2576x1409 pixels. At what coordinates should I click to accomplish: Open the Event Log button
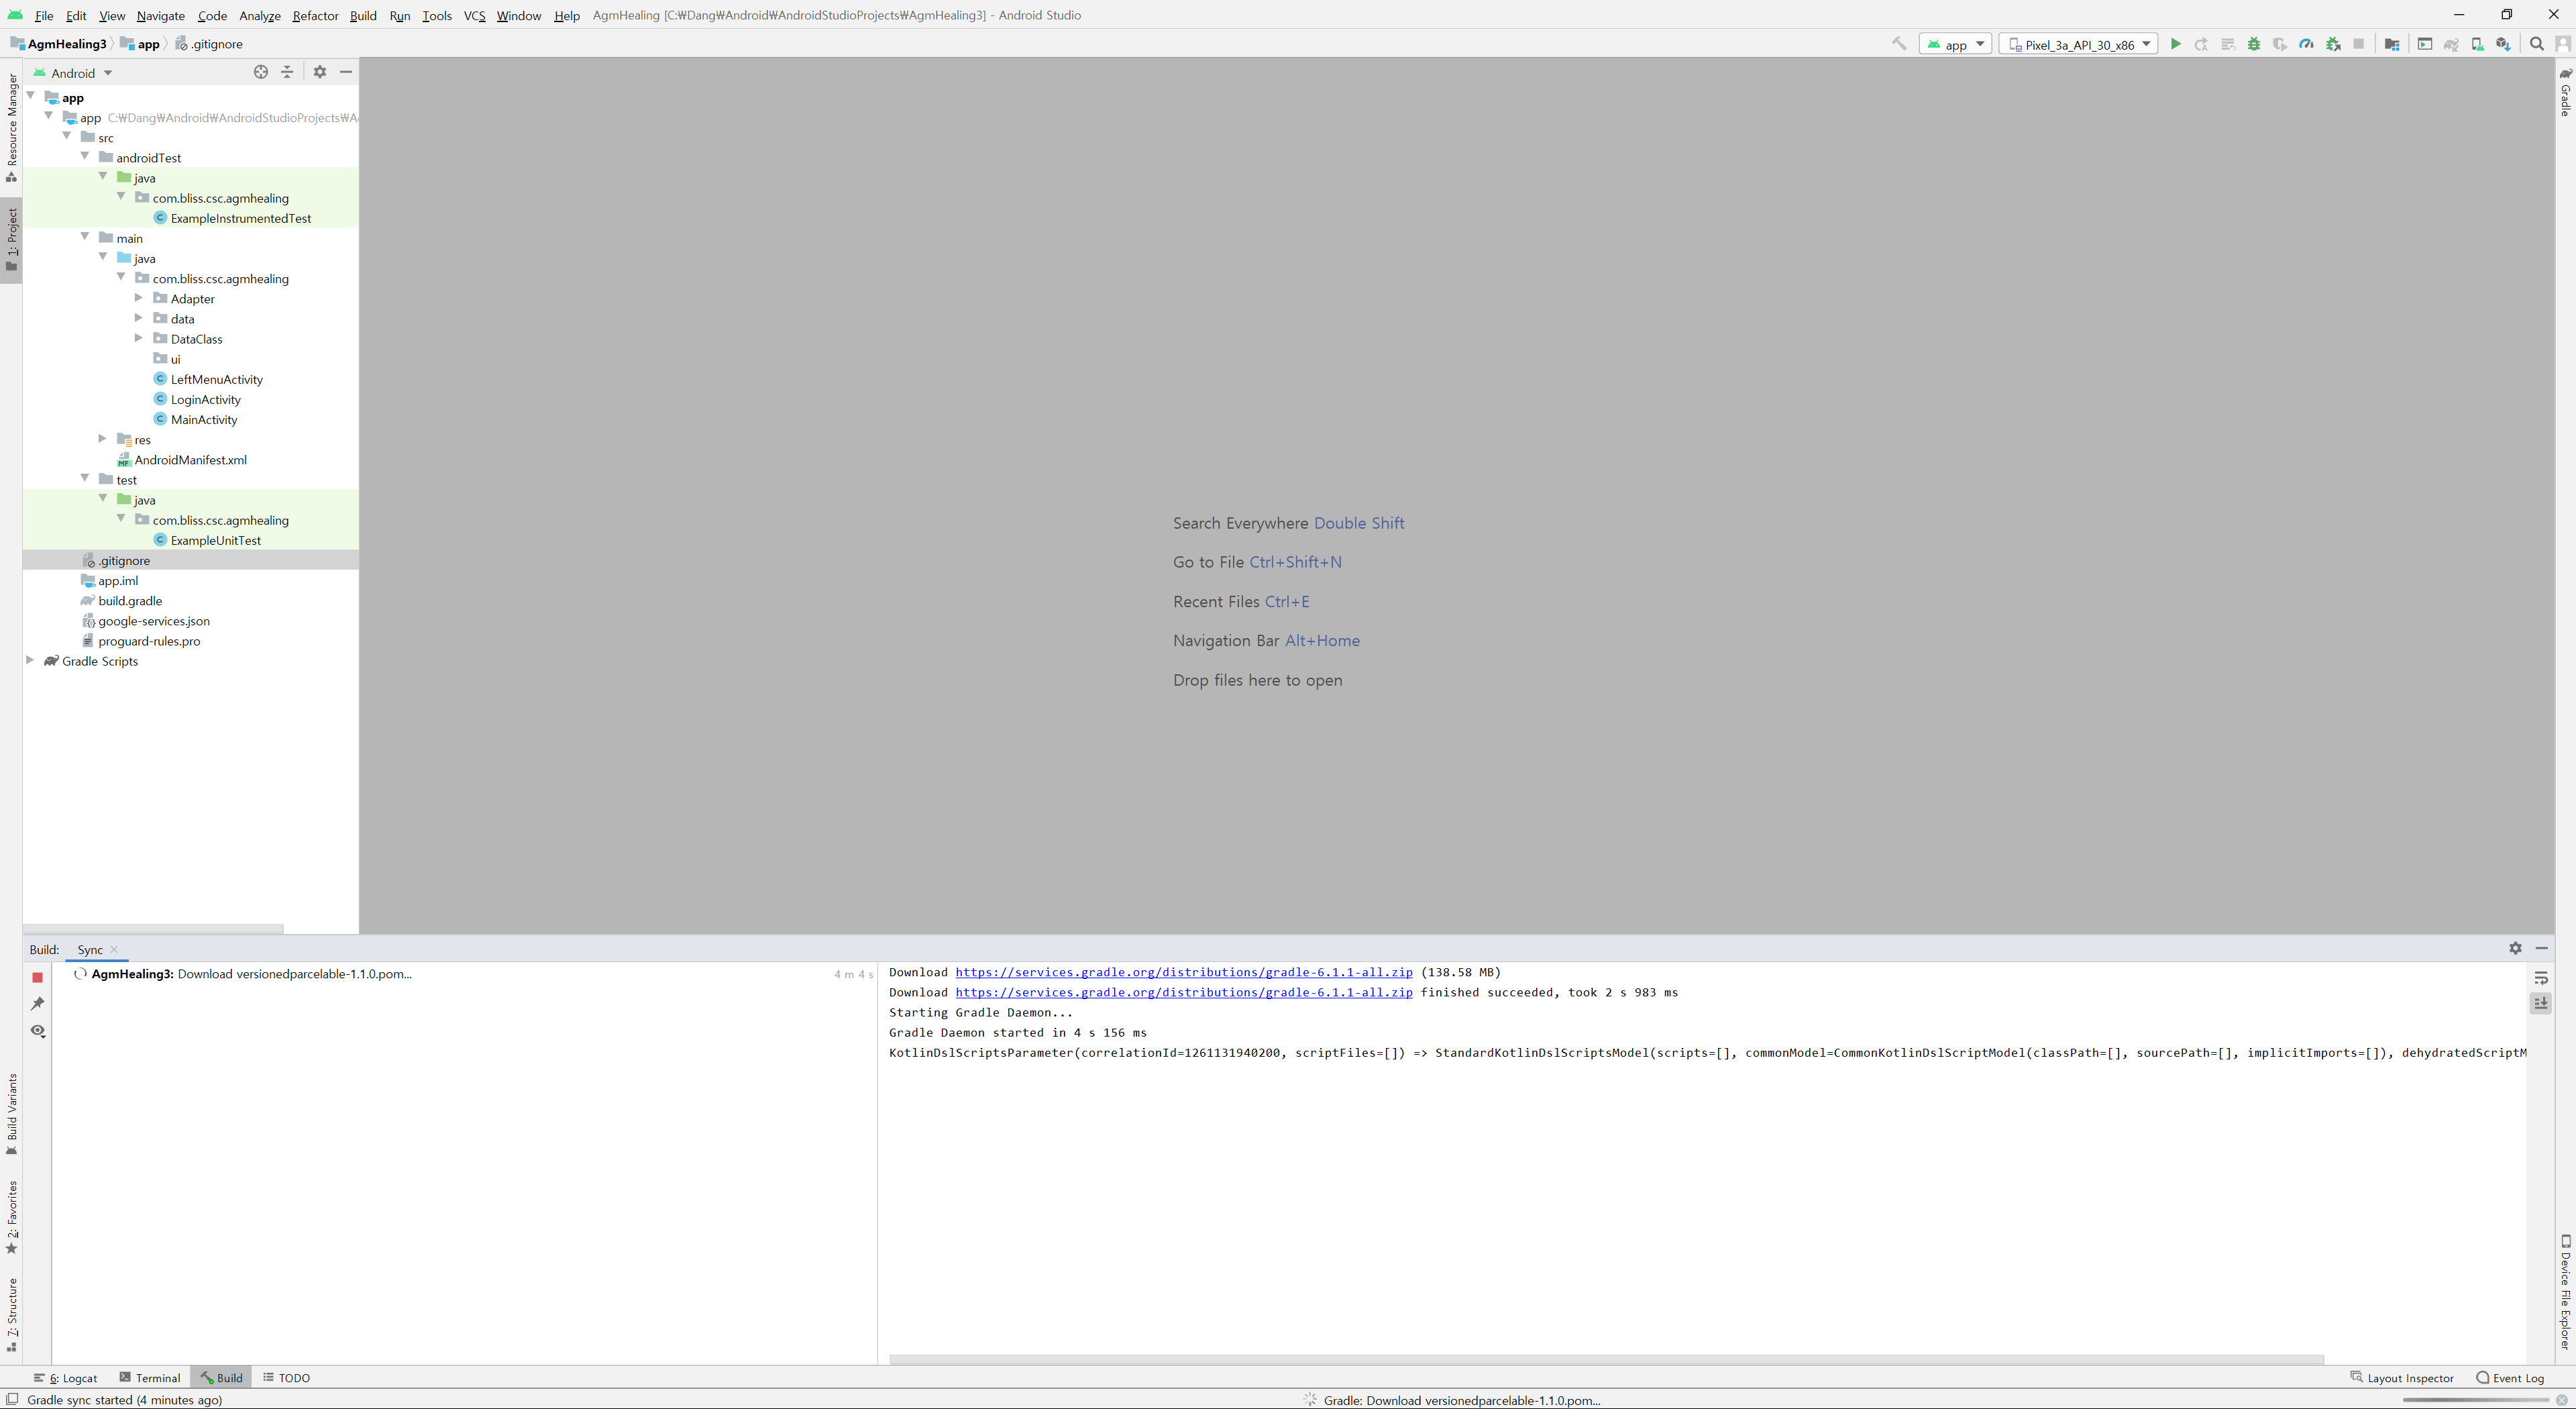(x=2510, y=1377)
